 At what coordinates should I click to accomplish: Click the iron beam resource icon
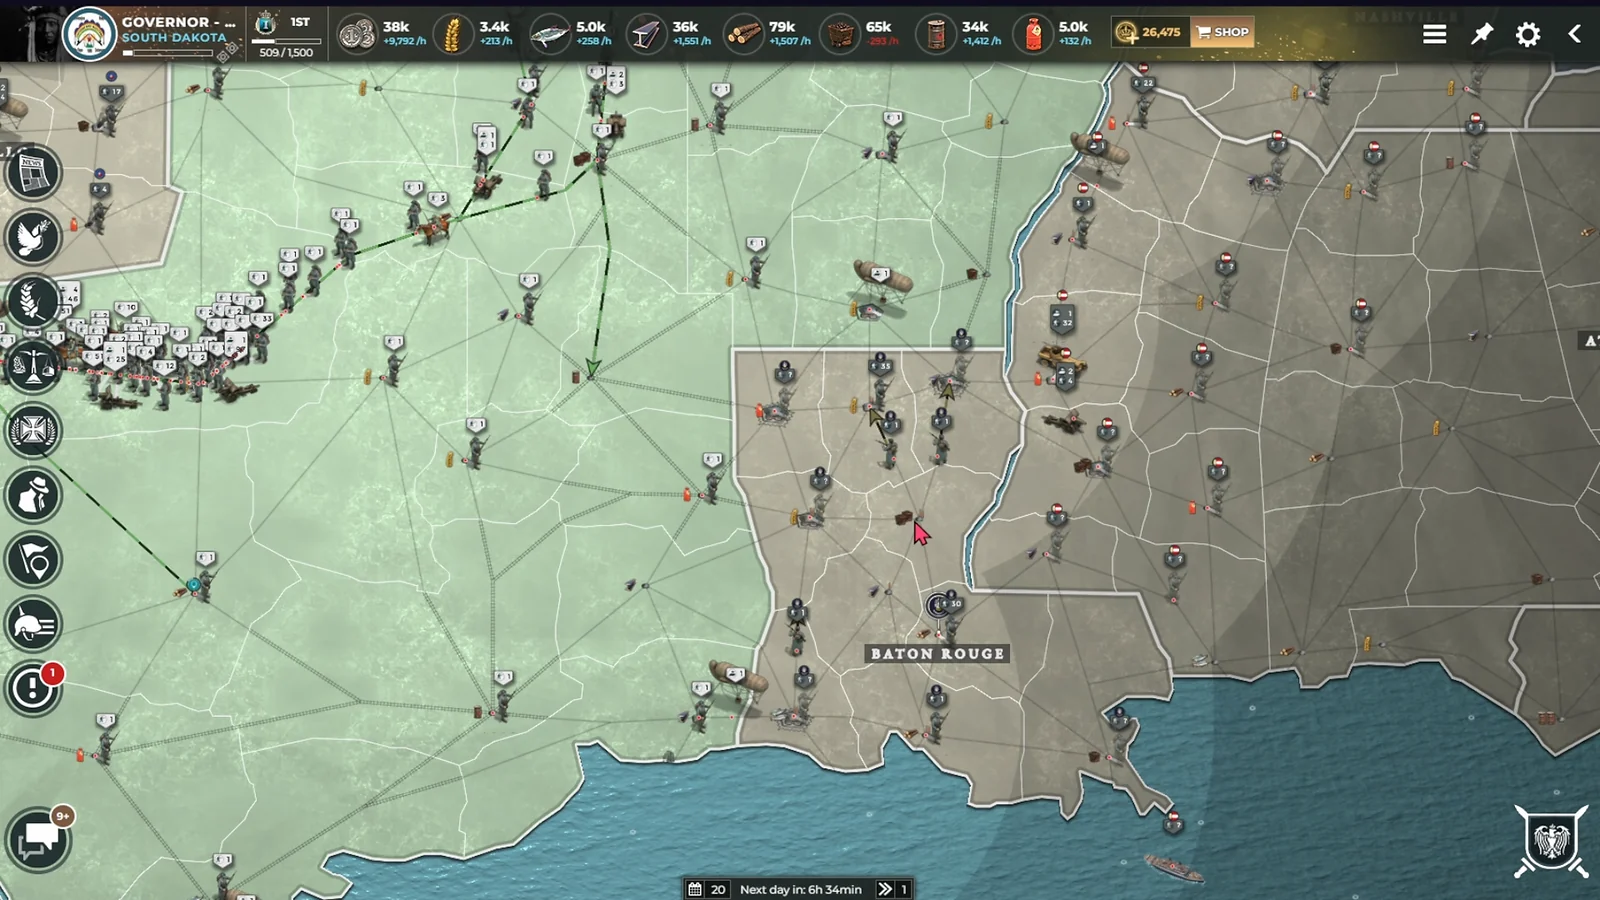click(x=645, y=35)
